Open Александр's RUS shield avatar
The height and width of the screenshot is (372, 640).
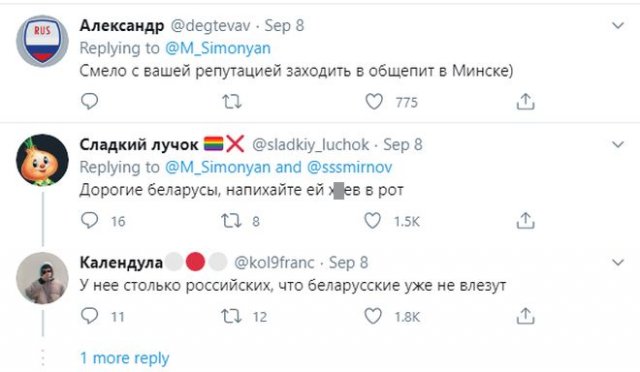tap(42, 41)
